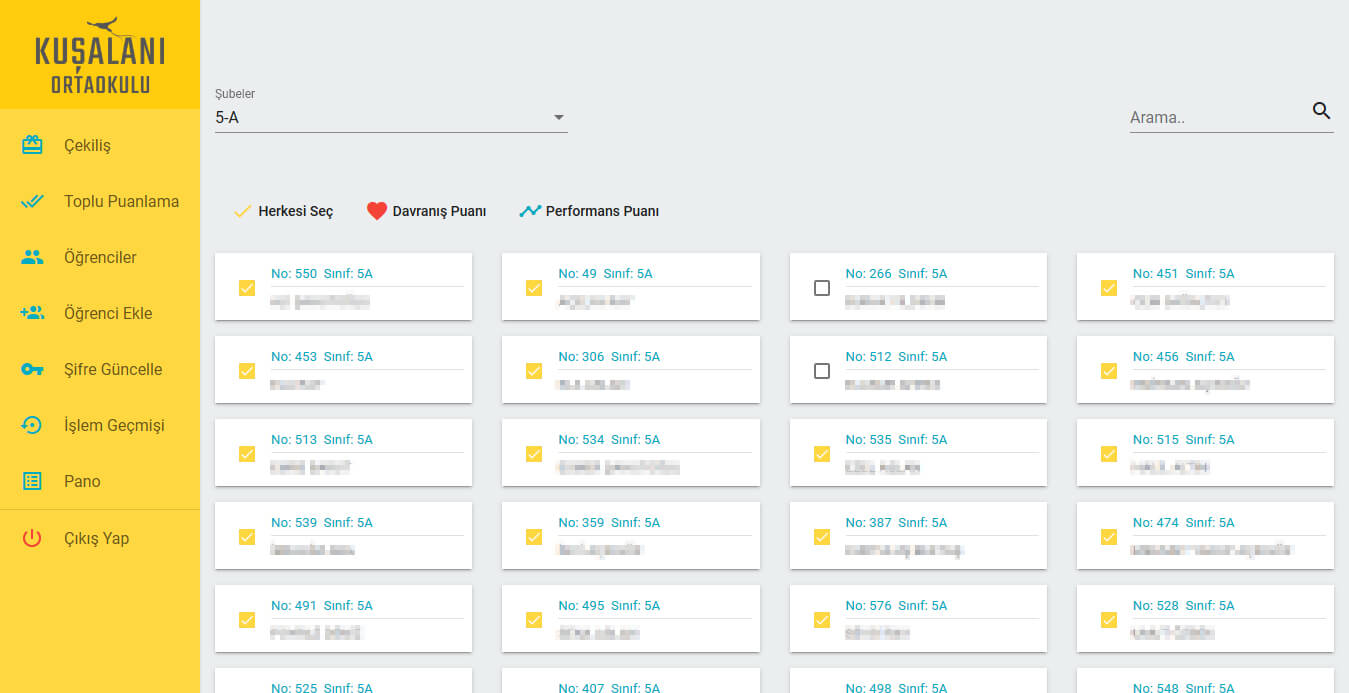Viewport: 1349px width, 693px height.
Task: Click the Arama search input field
Action: click(1215, 118)
